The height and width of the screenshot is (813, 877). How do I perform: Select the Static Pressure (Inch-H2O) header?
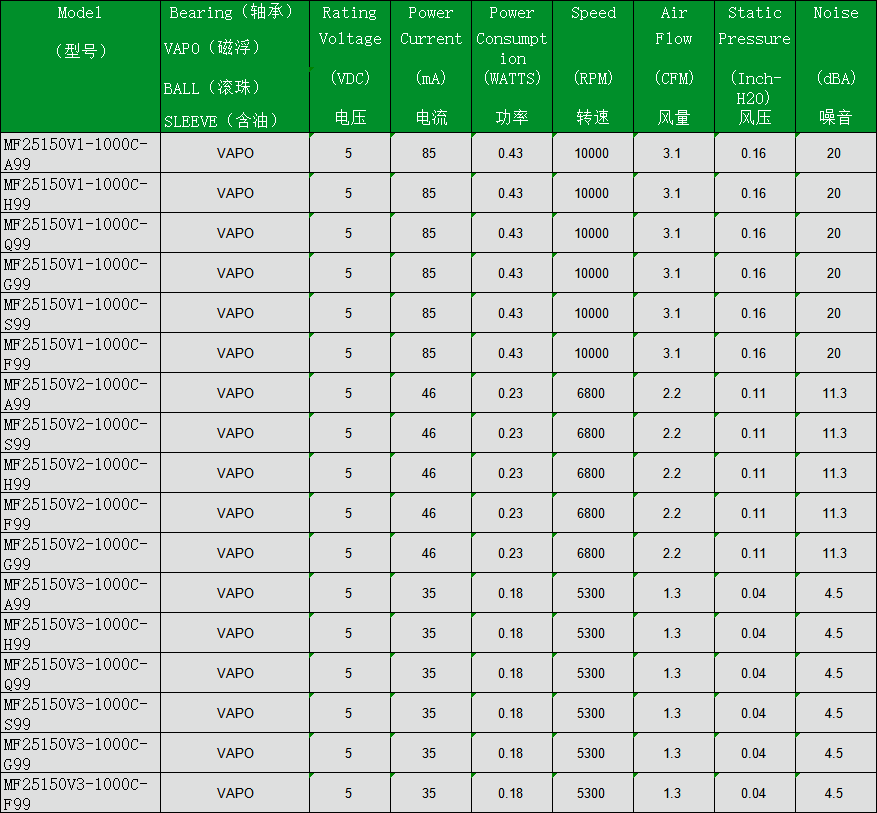[x=755, y=66]
